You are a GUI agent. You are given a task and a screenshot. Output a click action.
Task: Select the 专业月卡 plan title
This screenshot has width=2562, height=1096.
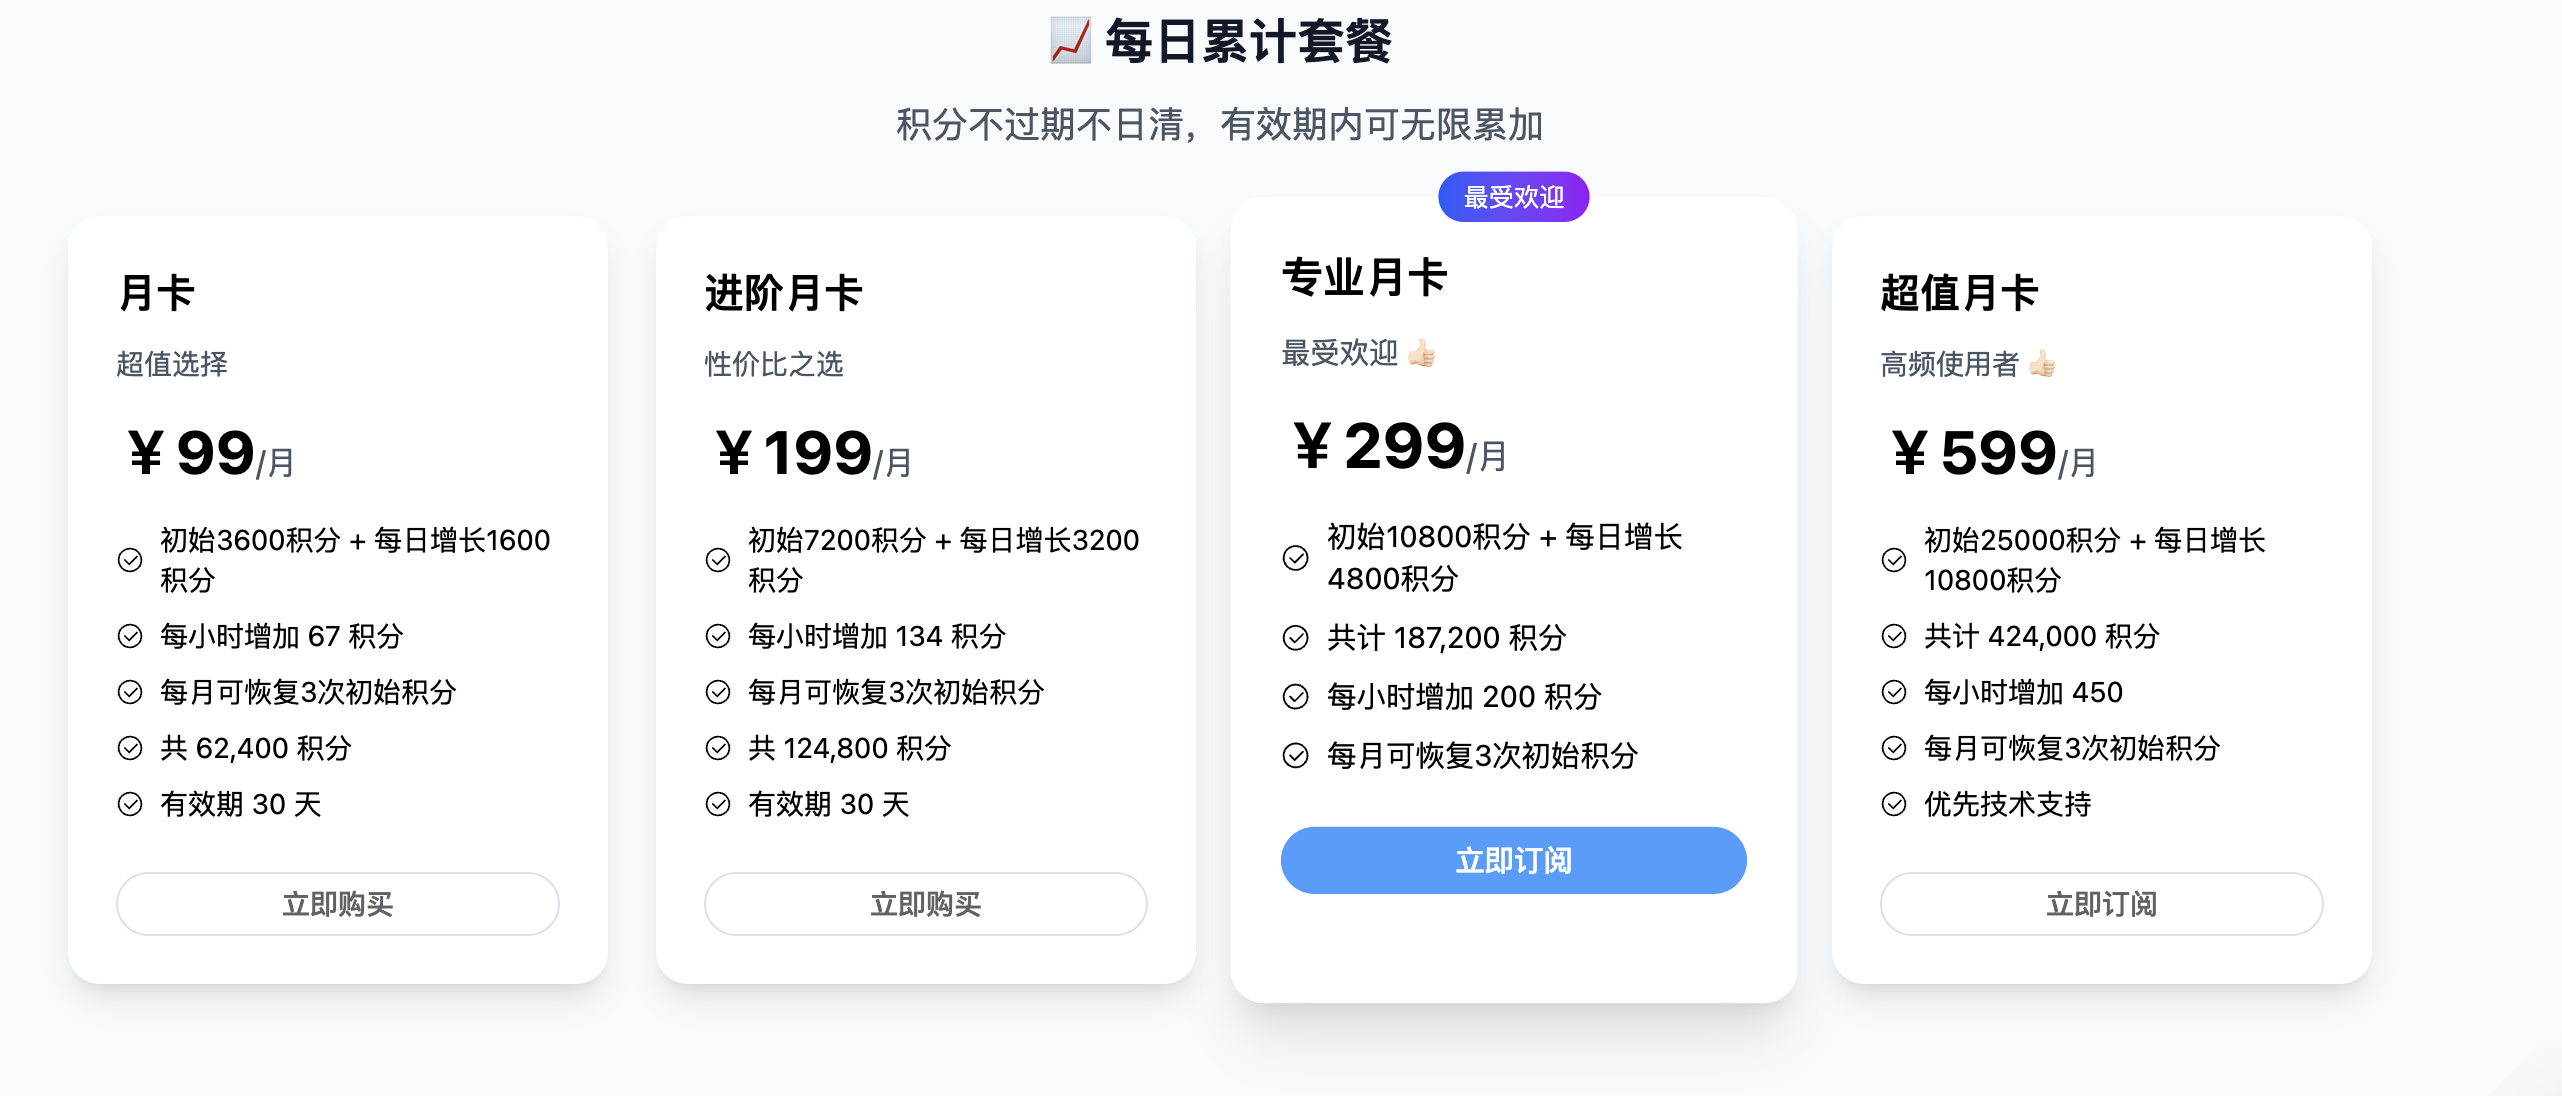coord(1365,277)
